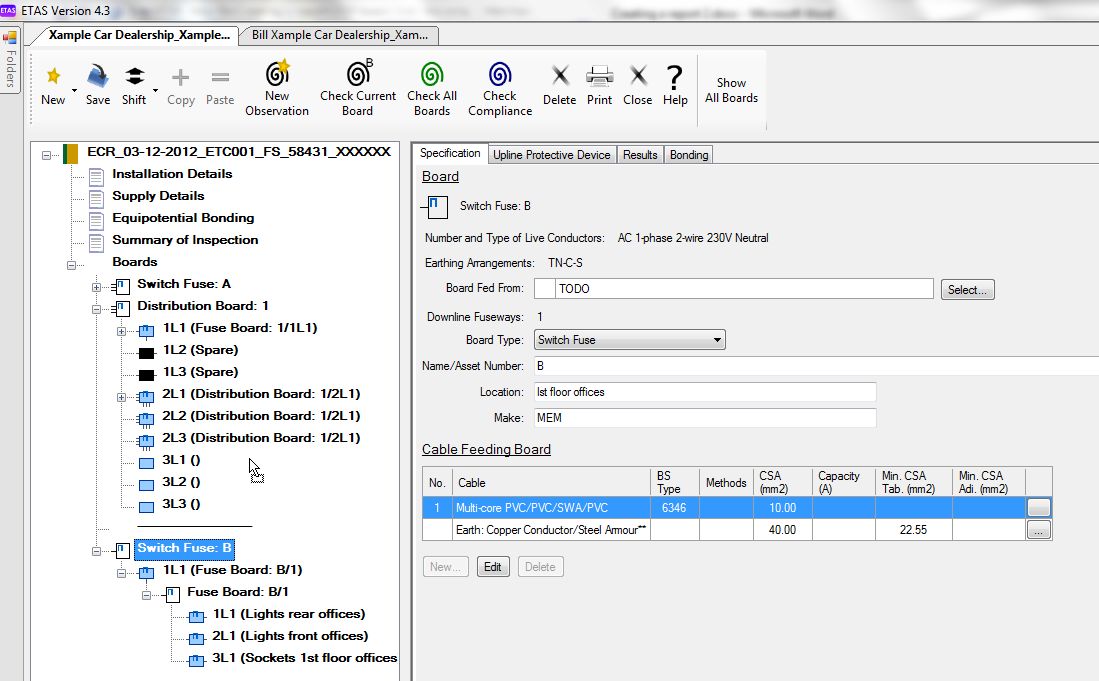This screenshot has width=1099, height=681.
Task: Select Installation Details in tree
Action: (x=172, y=174)
